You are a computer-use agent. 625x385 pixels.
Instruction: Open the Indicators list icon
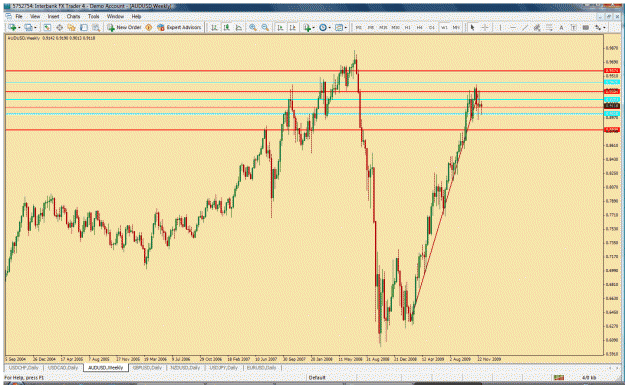pyautogui.click(x=307, y=28)
